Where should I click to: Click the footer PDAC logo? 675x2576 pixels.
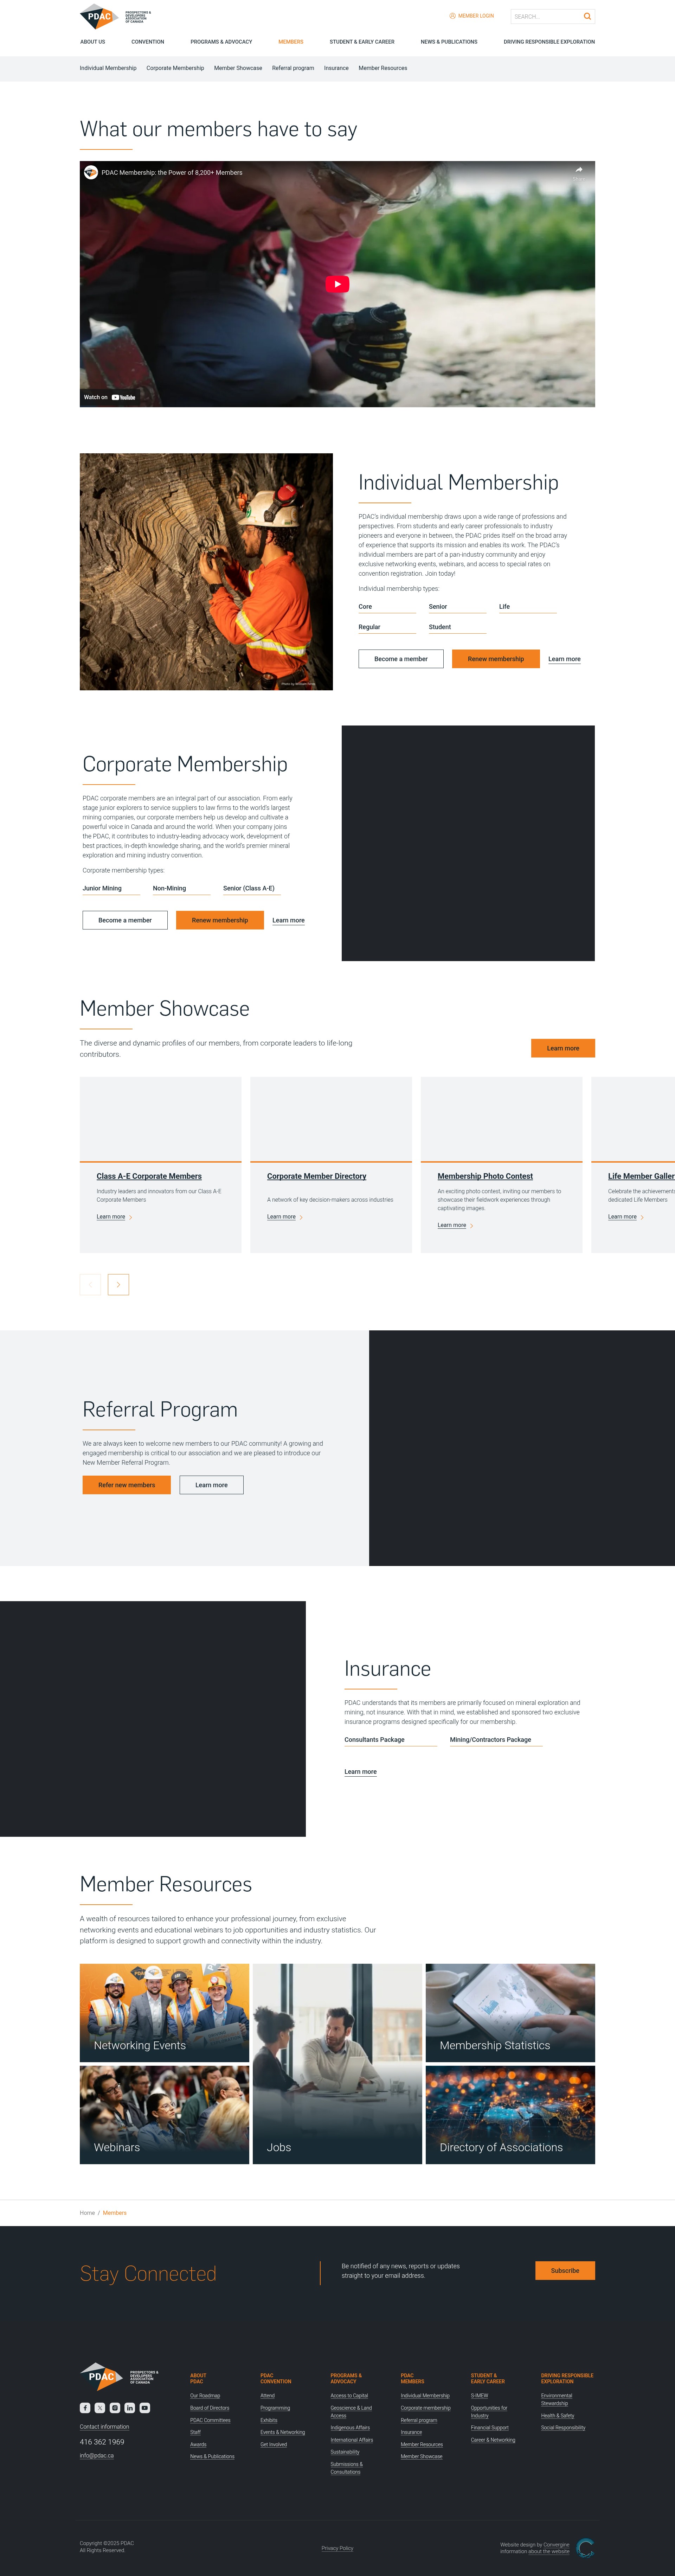pyautogui.click(x=119, y=2377)
